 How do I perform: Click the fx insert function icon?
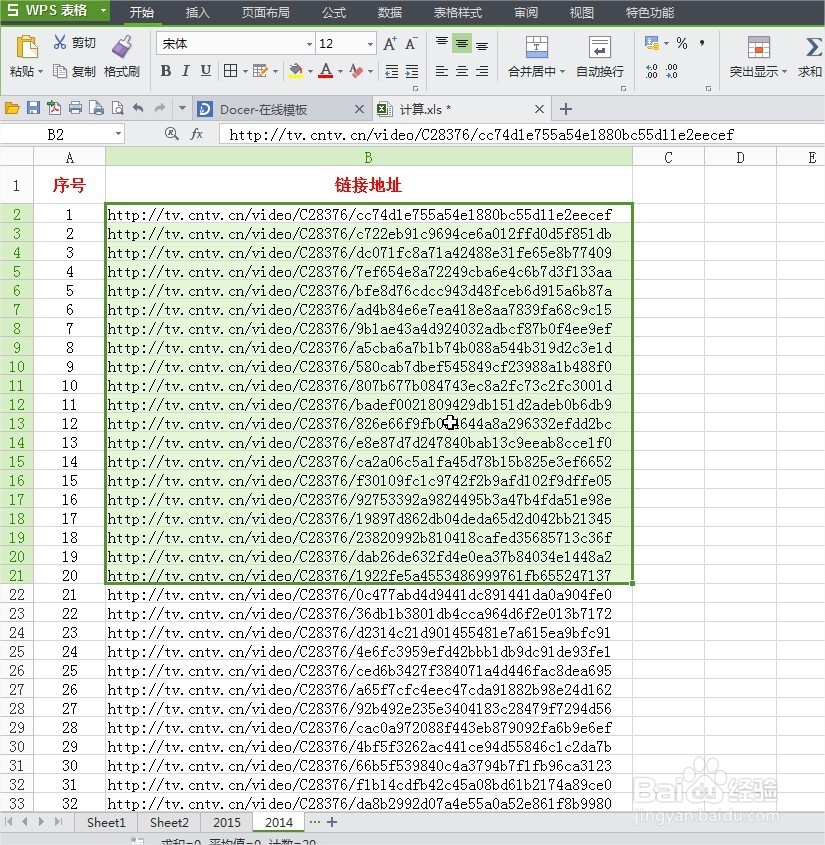(197, 134)
